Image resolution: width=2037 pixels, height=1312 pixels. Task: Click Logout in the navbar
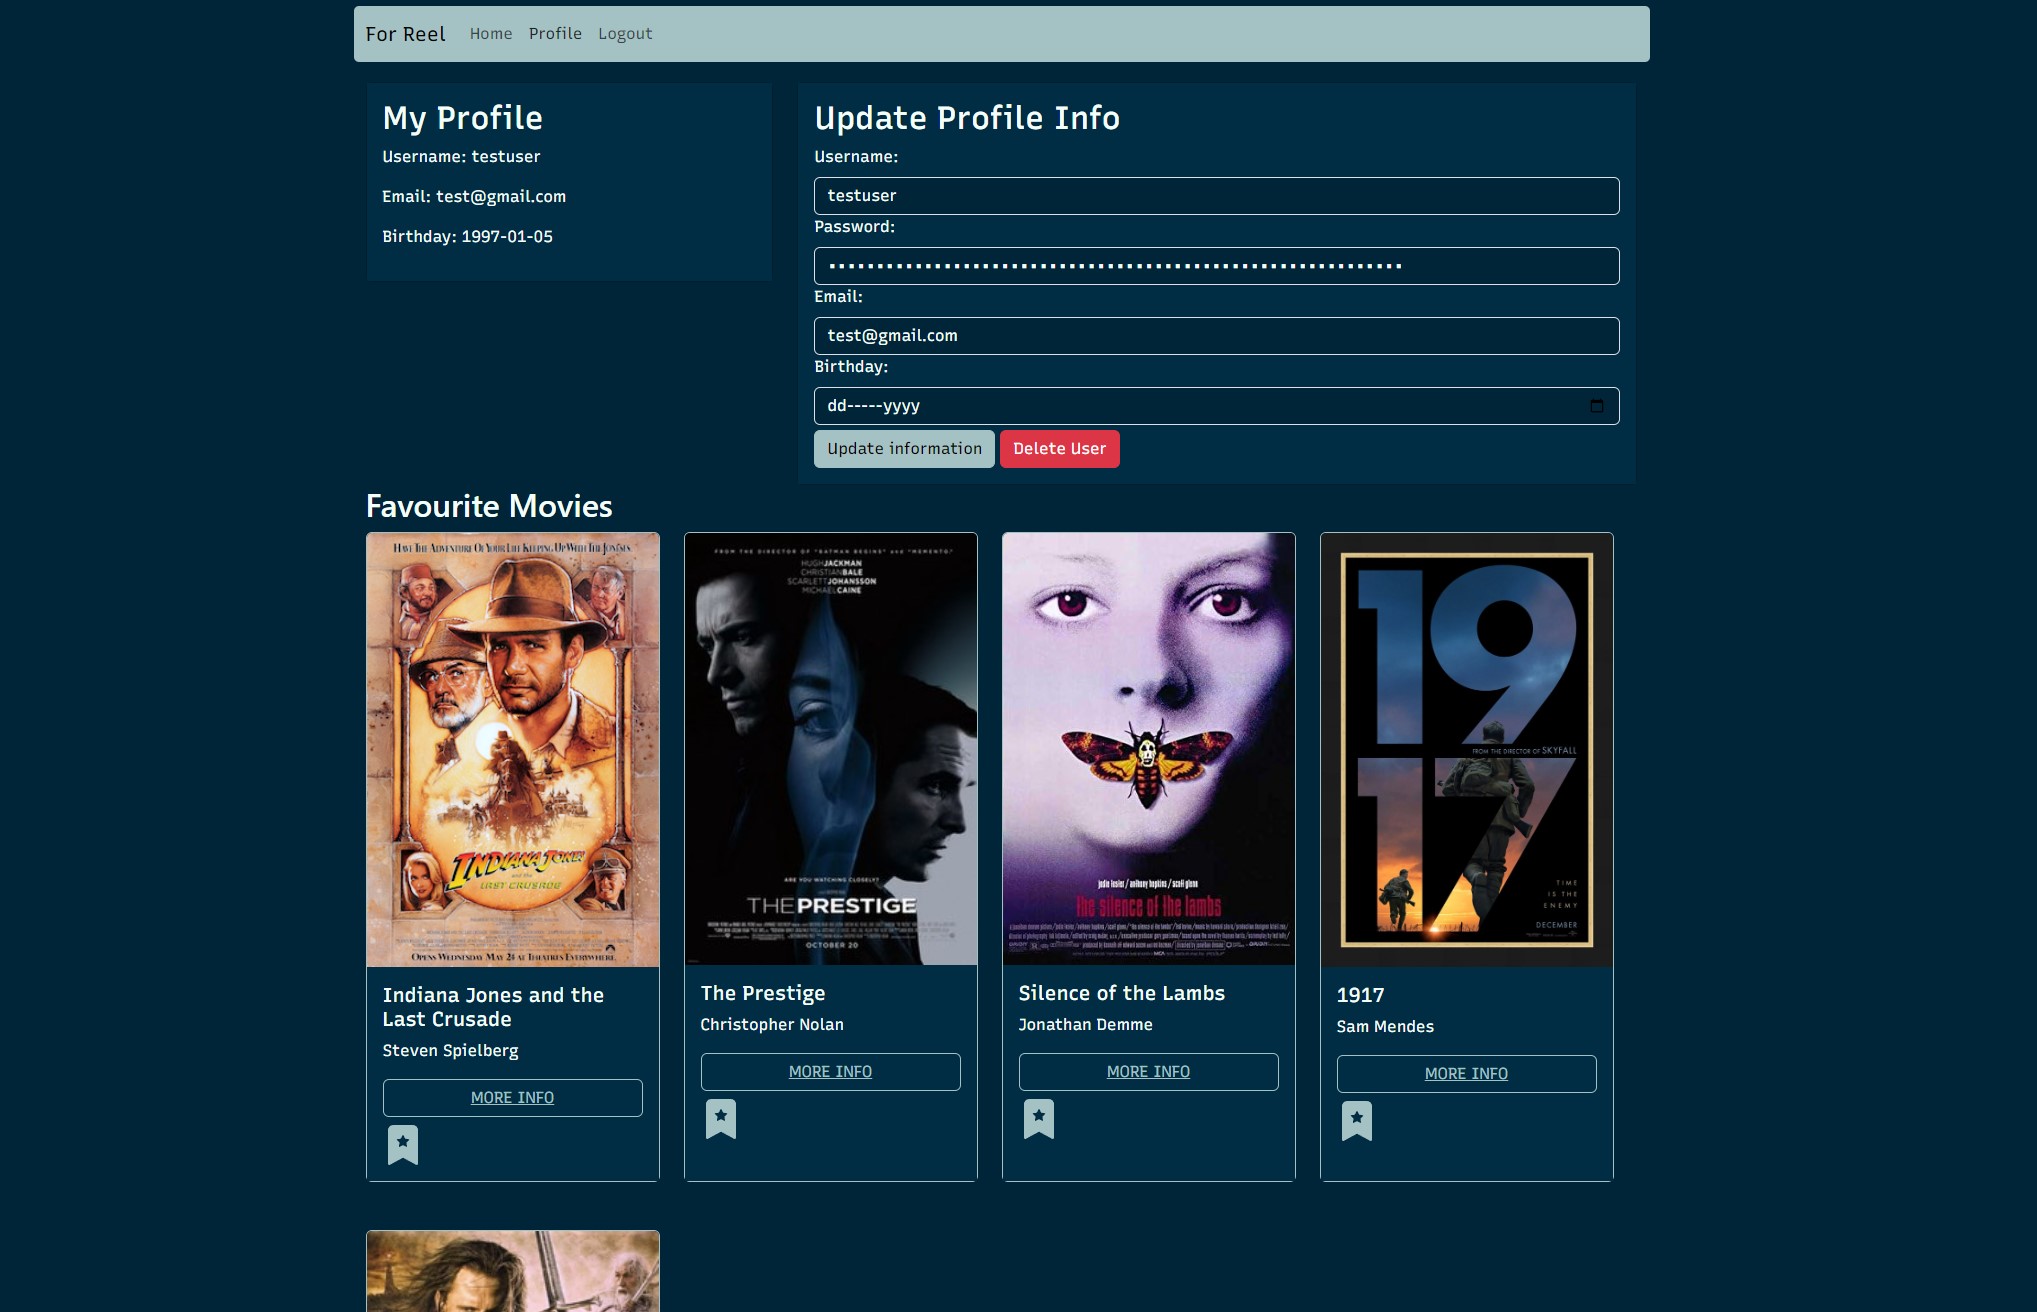[625, 34]
